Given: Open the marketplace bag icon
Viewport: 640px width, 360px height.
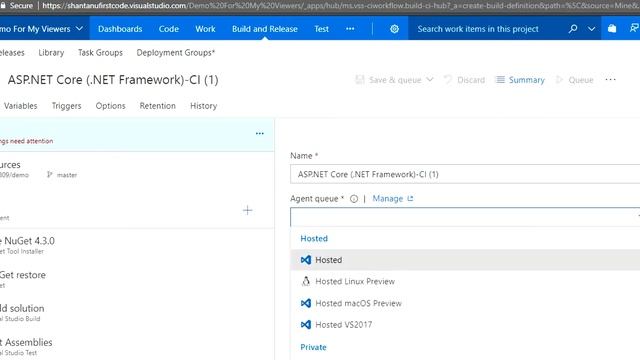Looking at the screenshot, I should (x=612, y=29).
